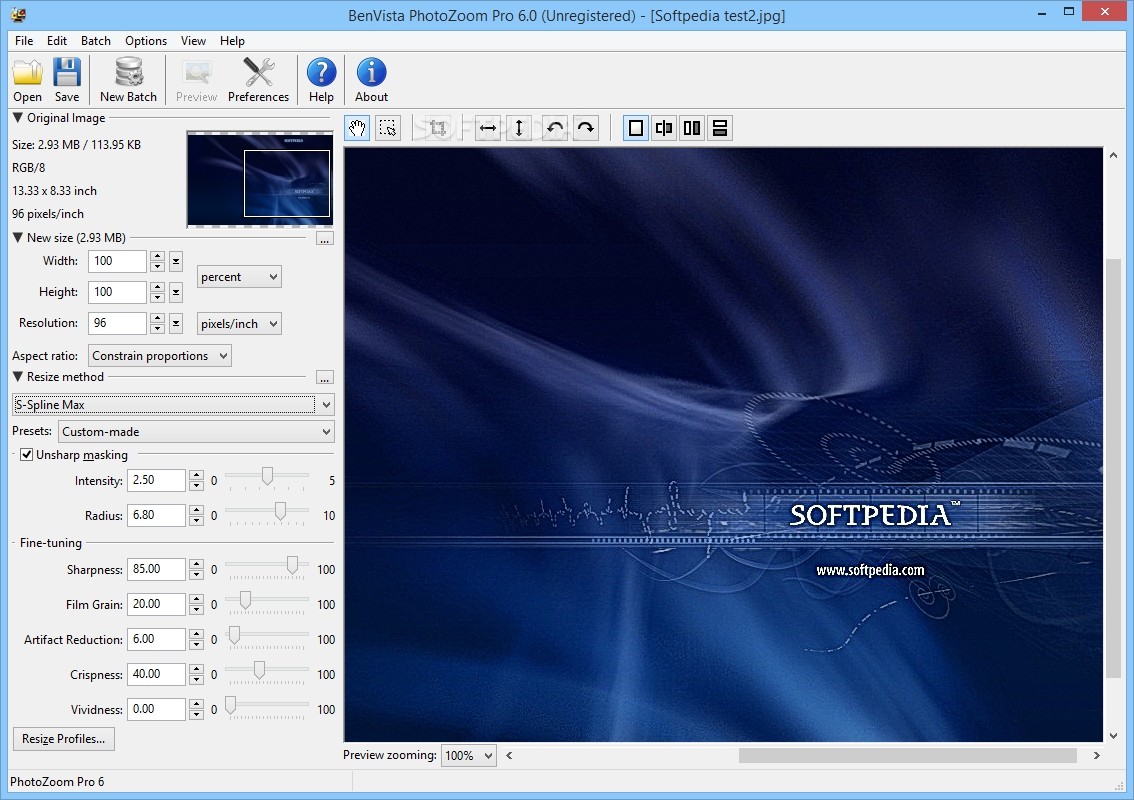Switch to stacked horizontal split preview

[x=720, y=128]
